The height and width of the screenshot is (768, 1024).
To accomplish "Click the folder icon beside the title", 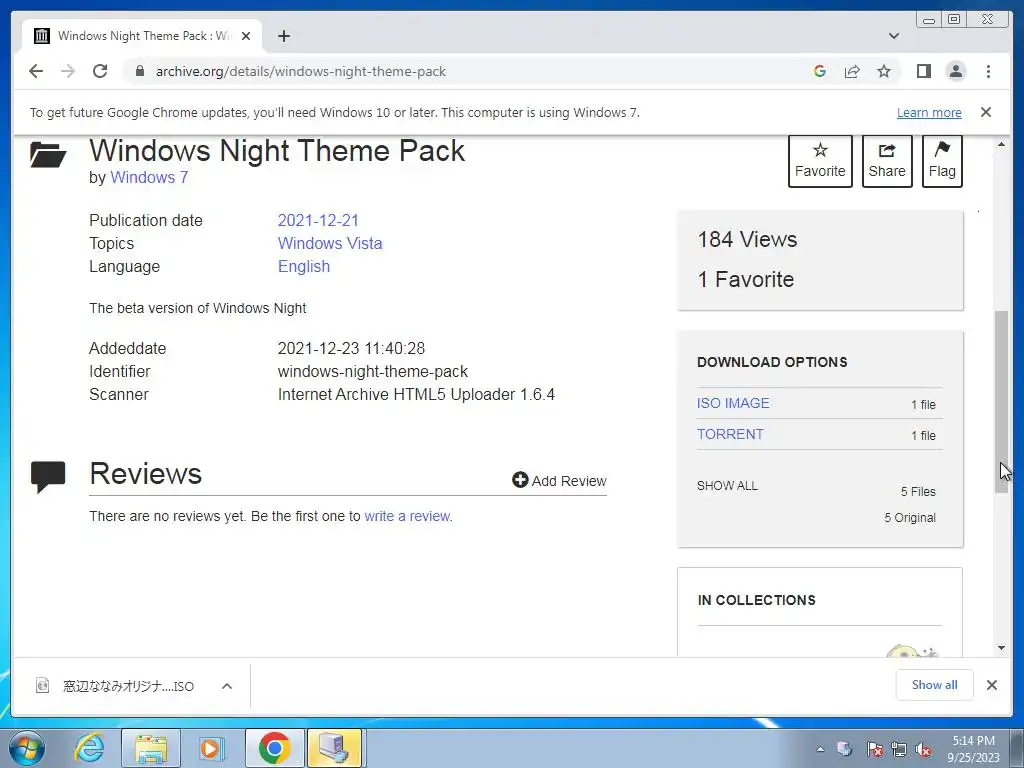I will [48, 155].
